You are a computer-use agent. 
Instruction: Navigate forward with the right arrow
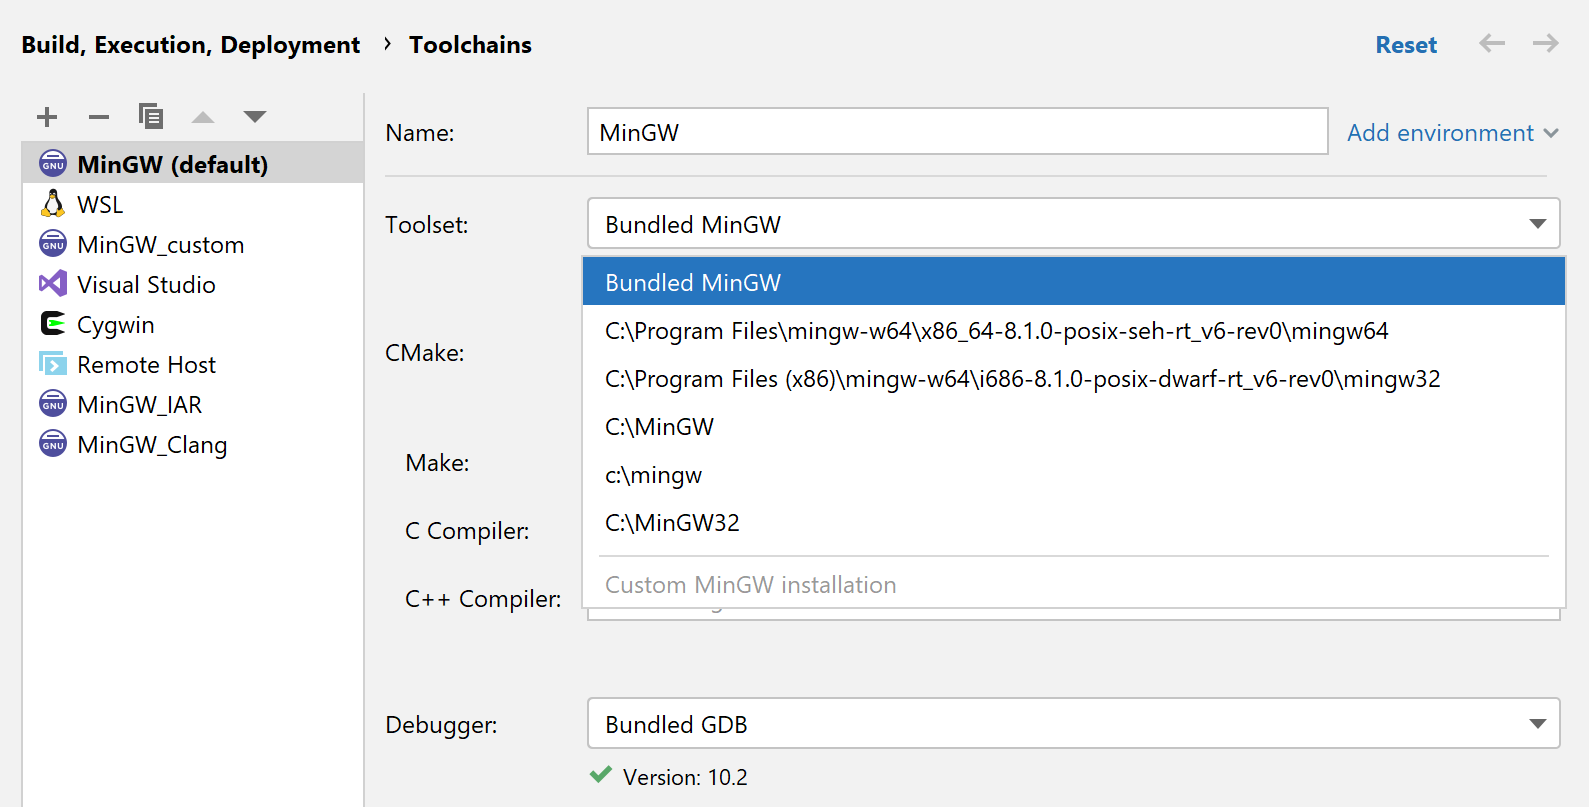pos(1545,43)
